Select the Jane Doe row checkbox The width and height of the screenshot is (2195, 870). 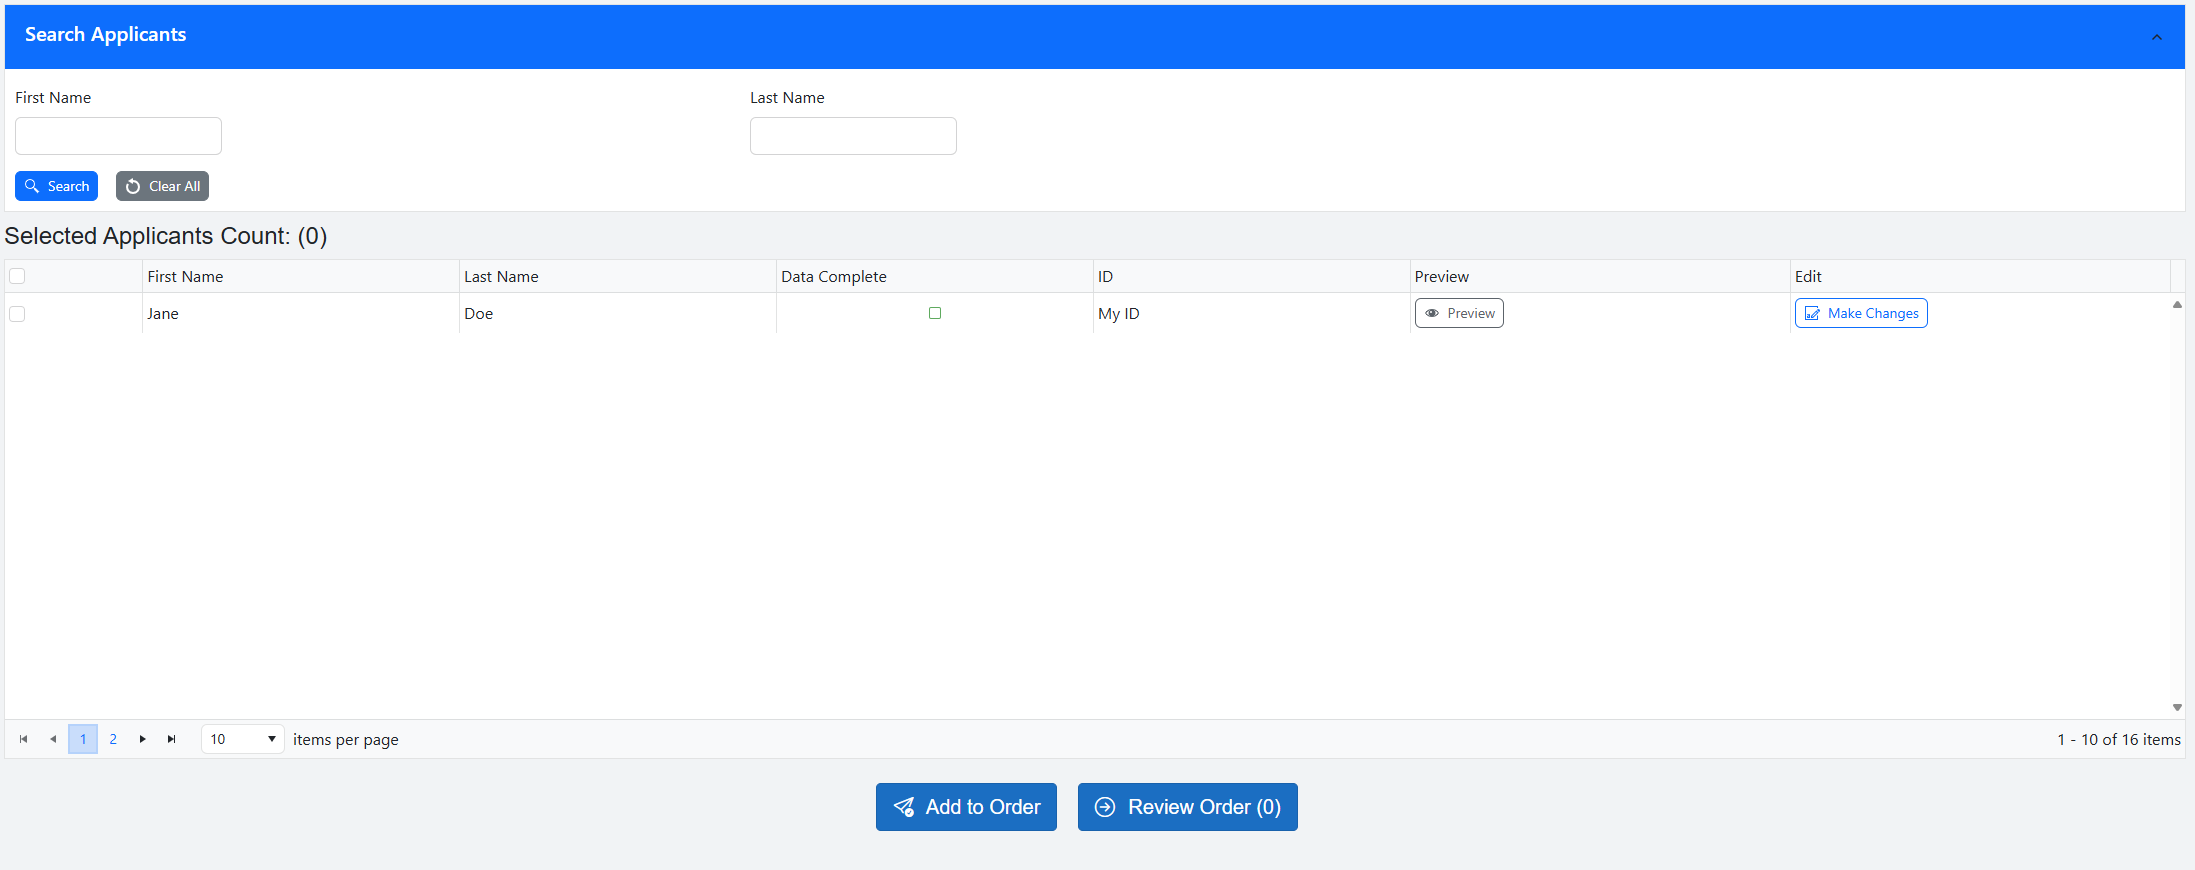17,314
